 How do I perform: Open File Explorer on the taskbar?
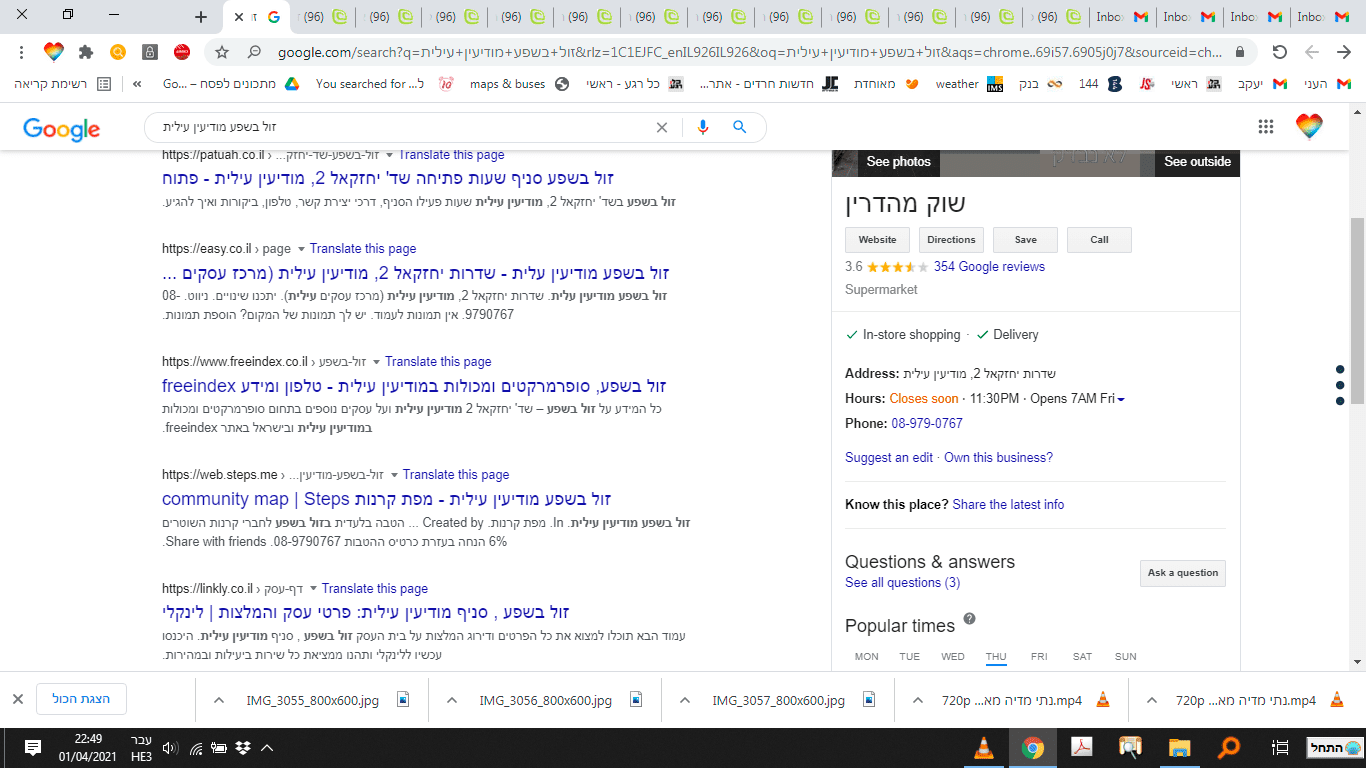click(1180, 747)
